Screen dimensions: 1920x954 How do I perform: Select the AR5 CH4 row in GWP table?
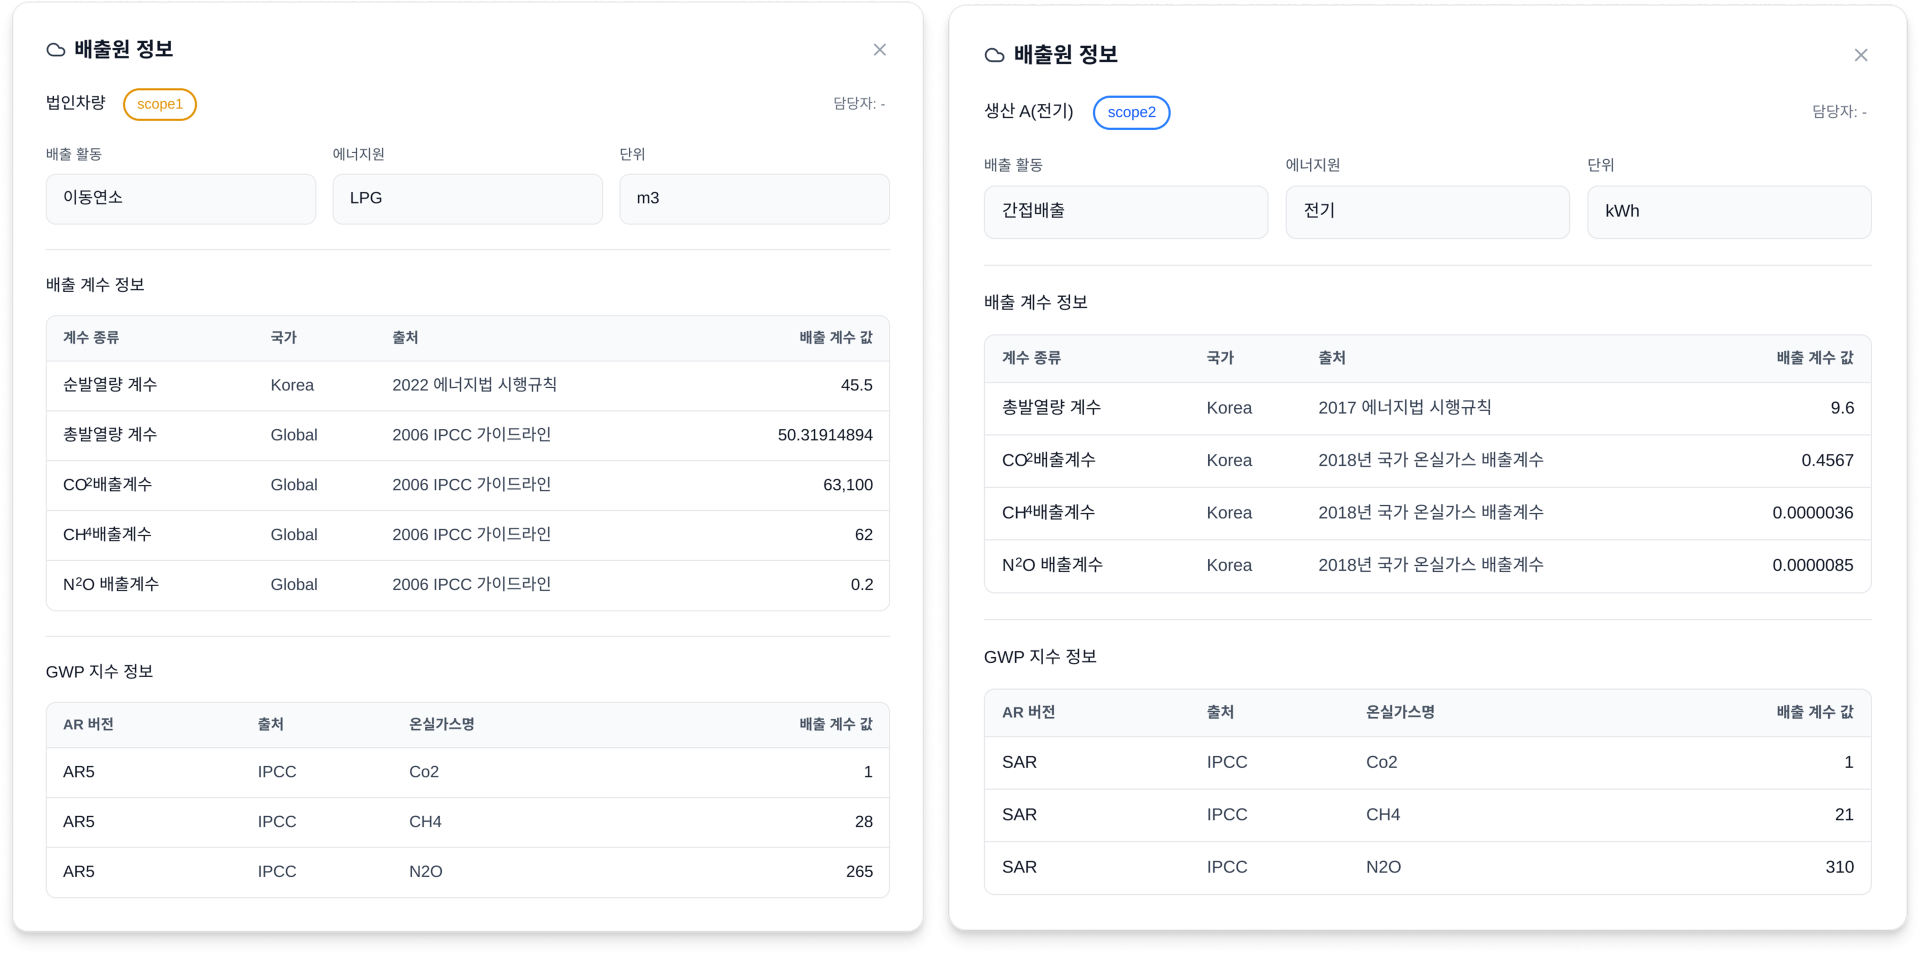(x=467, y=822)
